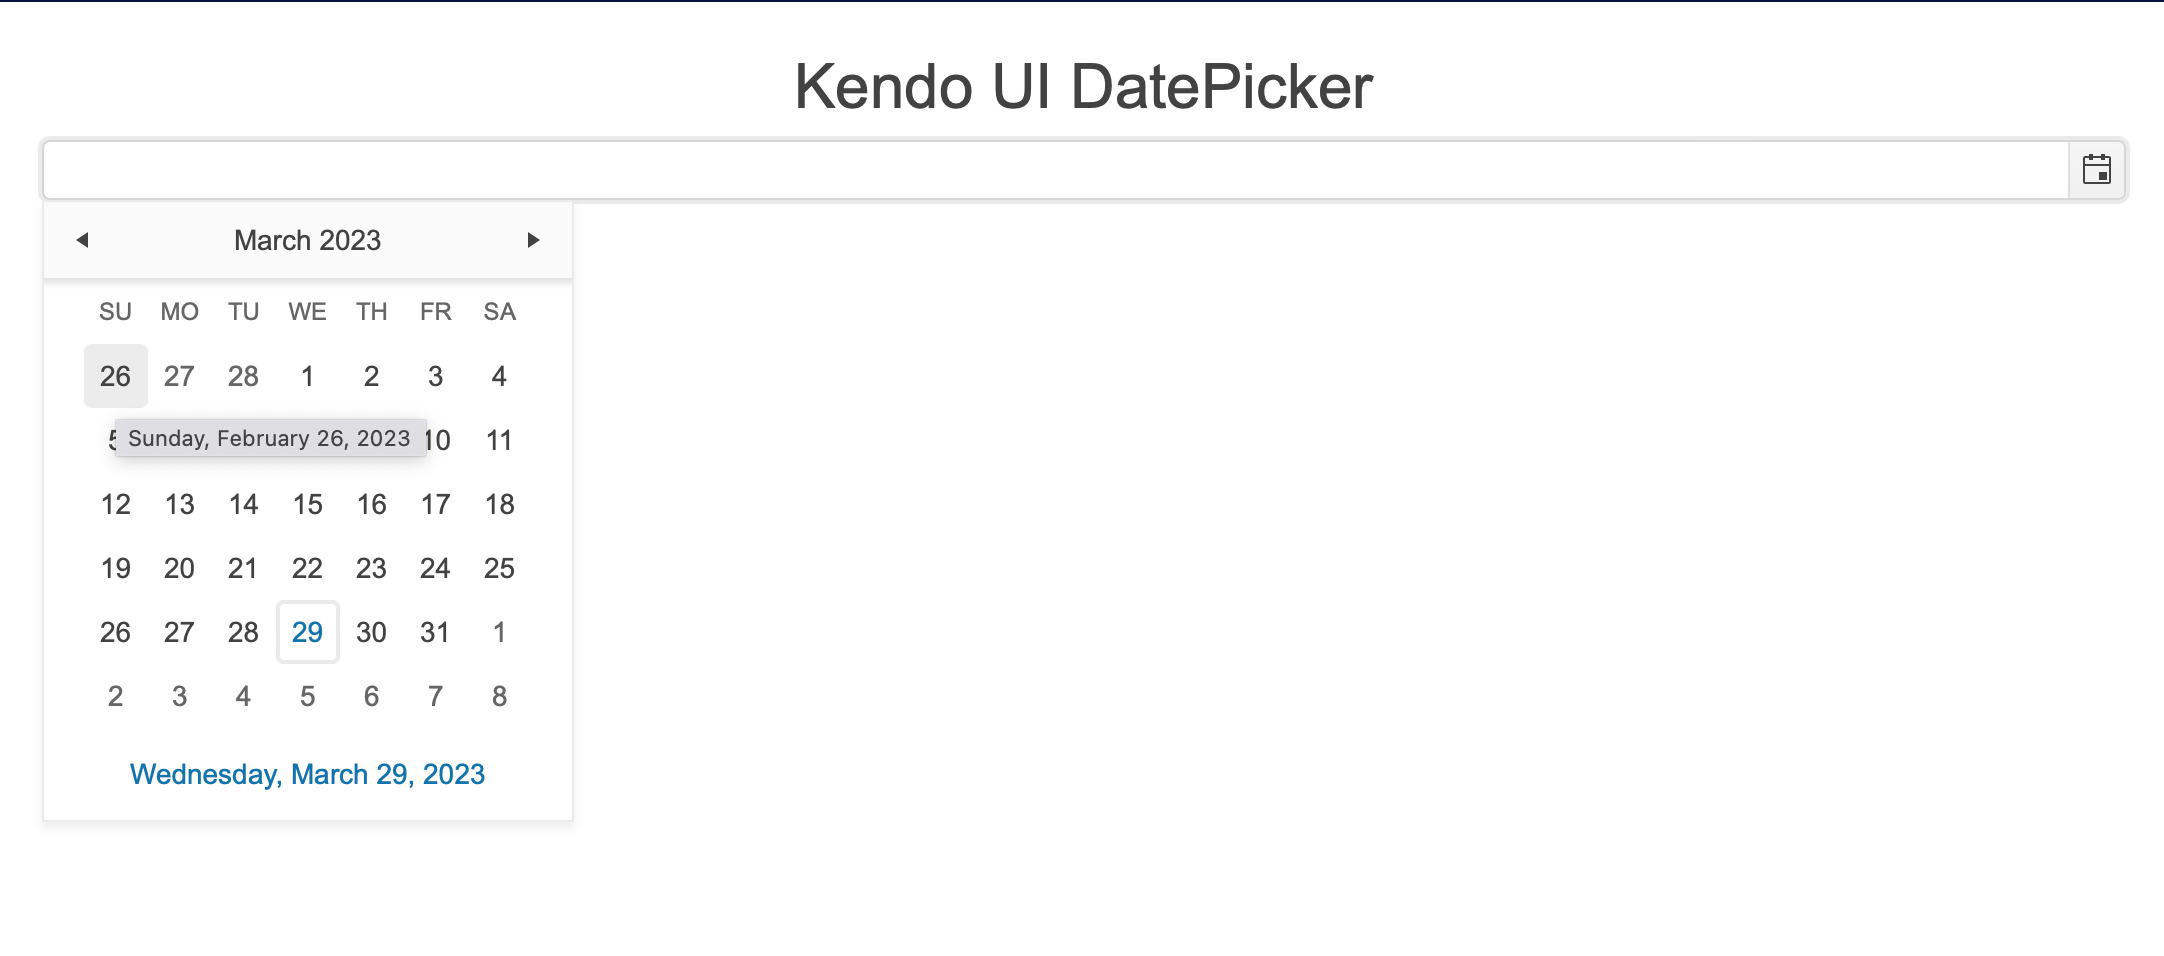The image size is (2164, 956).
Task: Pick March 17 under the FR column
Action: [436, 504]
